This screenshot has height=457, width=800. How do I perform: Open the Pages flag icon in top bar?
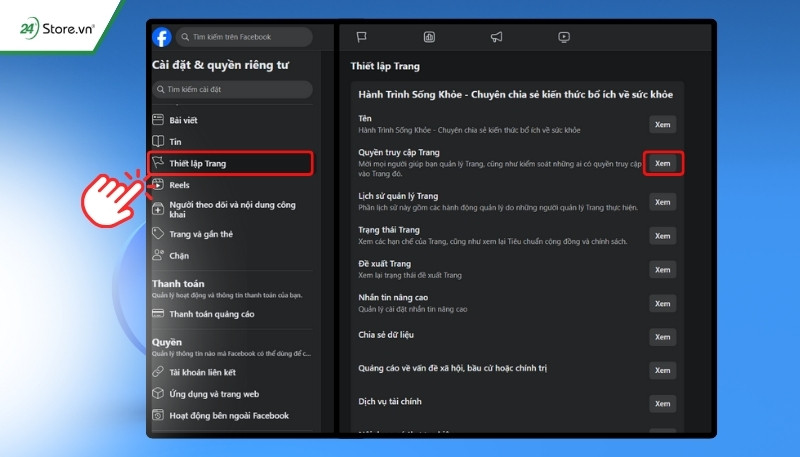[x=362, y=37]
